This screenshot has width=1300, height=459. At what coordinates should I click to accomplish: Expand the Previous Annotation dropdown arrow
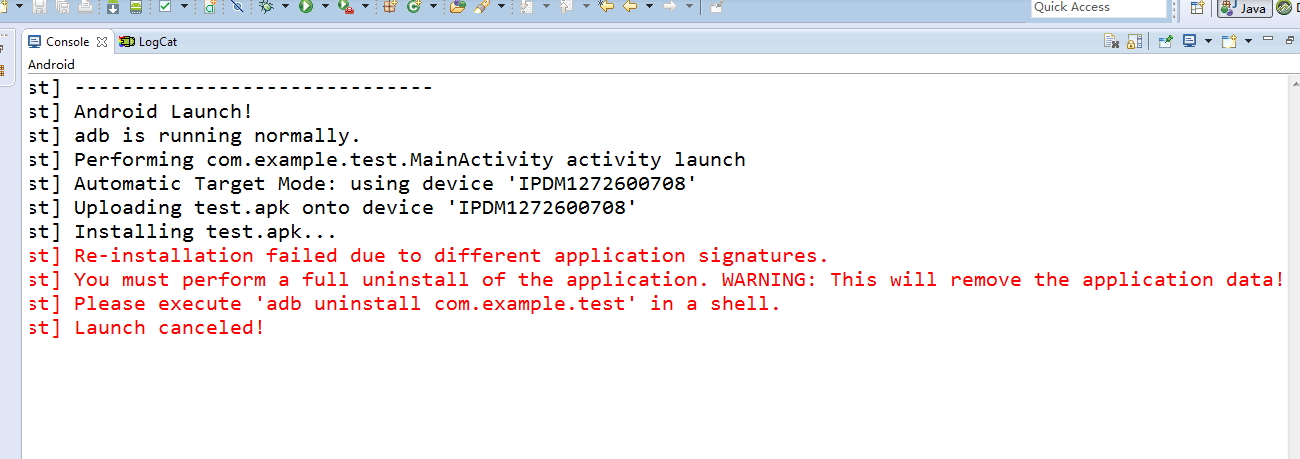(x=585, y=6)
